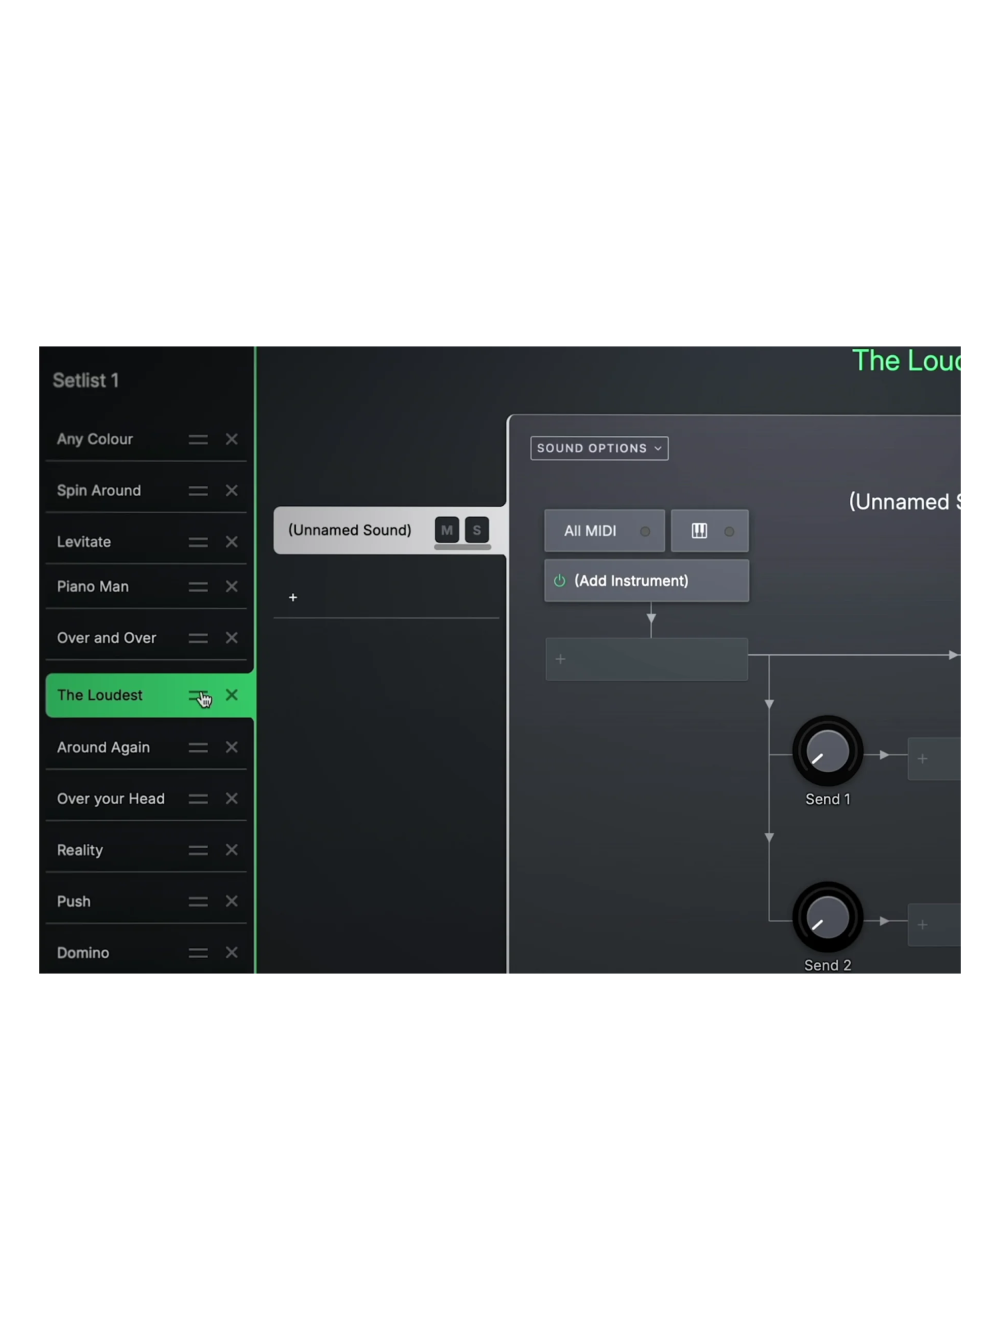This screenshot has width=1000, height=1320.
Task: Click the plus icon after the Send 1 knob
Action: click(x=922, y=758)
